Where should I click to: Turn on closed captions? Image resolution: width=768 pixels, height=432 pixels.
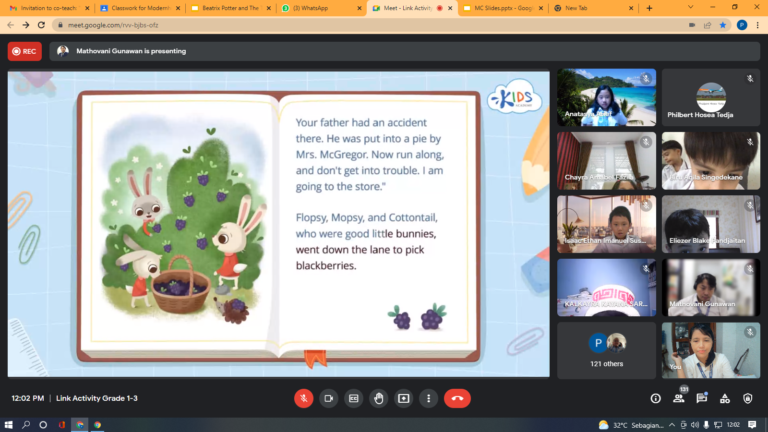(353, 398)
